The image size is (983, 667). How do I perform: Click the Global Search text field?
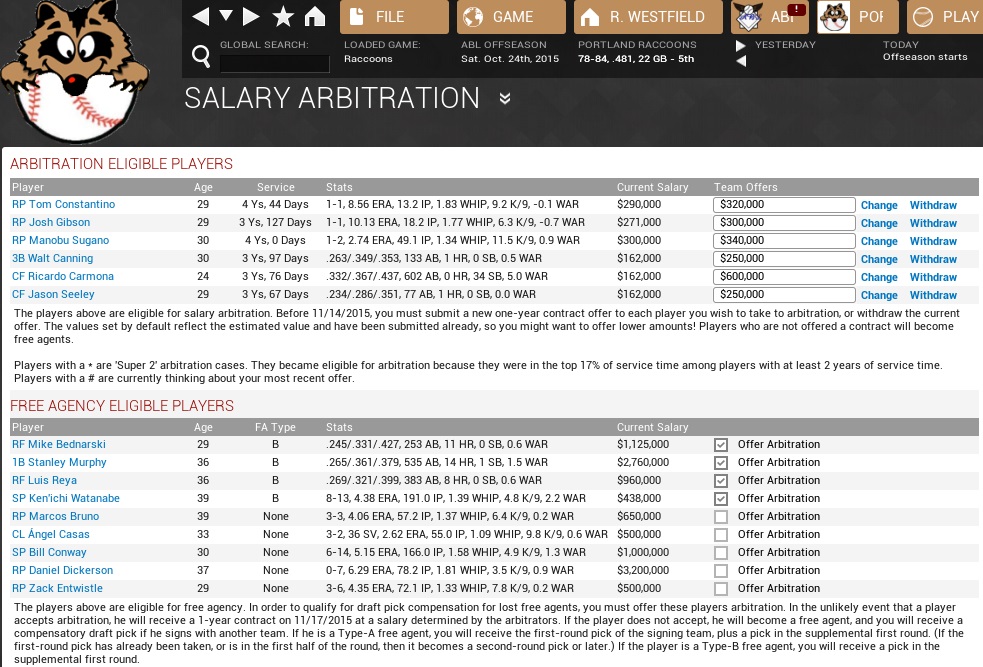click(x=274, y=63)
